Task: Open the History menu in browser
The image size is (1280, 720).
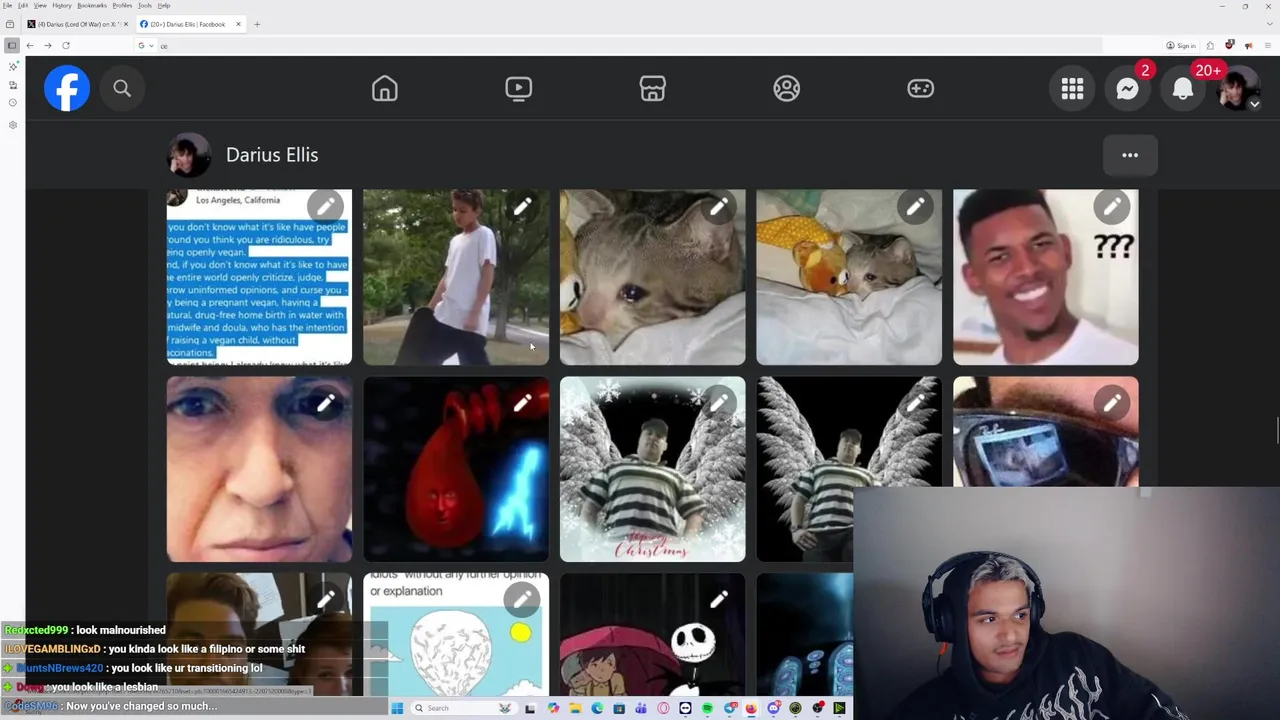Action: click(x=61, y=5)
